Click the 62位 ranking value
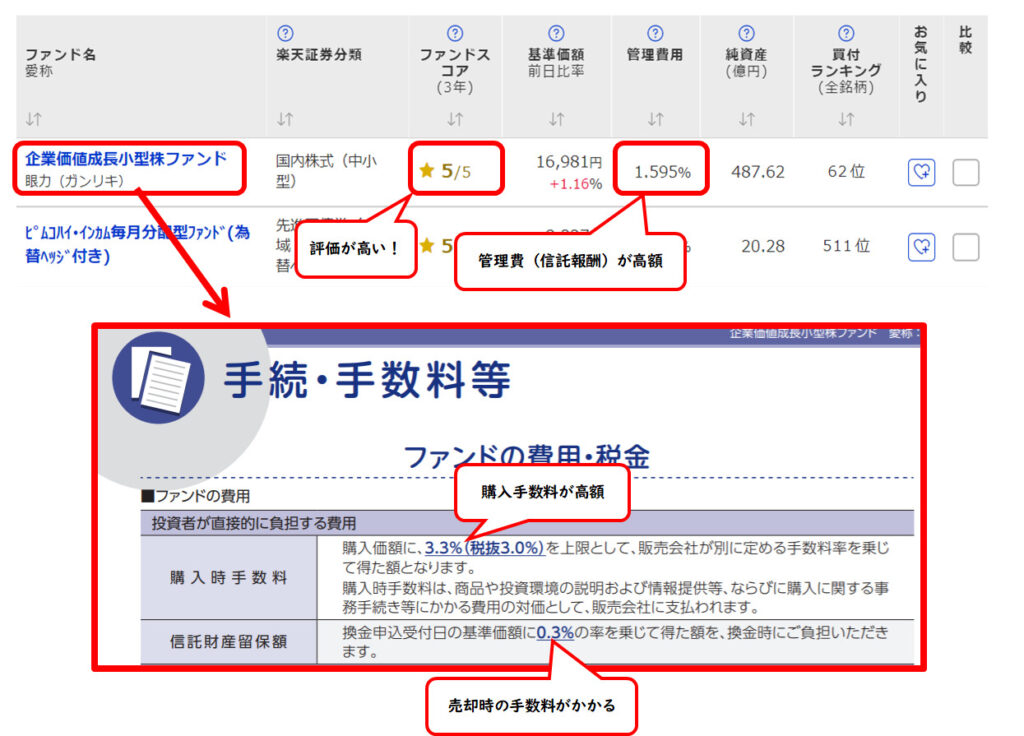 (x=846, y=172)
